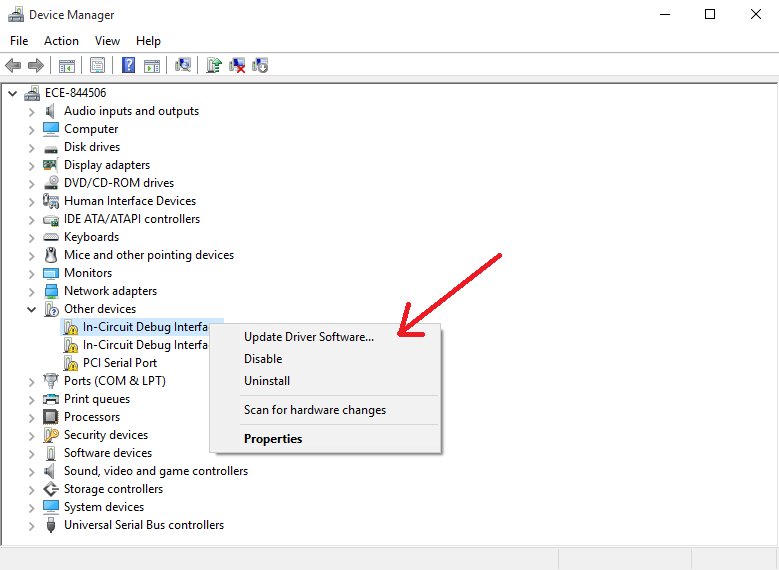The image size is (779, 570).
Task: Click the PCI Serial Port warning icon
Action: coord(71,363)
